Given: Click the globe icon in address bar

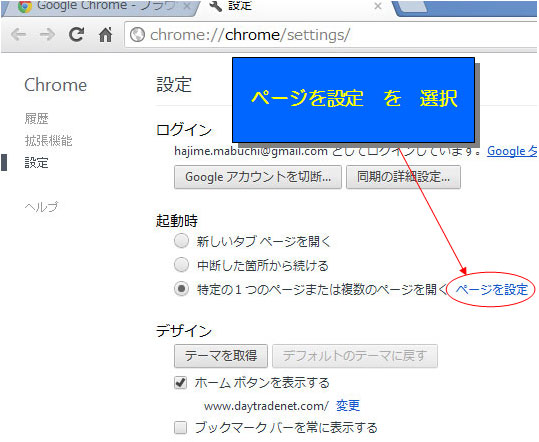Looking at the screenshot, I should 138,34.
